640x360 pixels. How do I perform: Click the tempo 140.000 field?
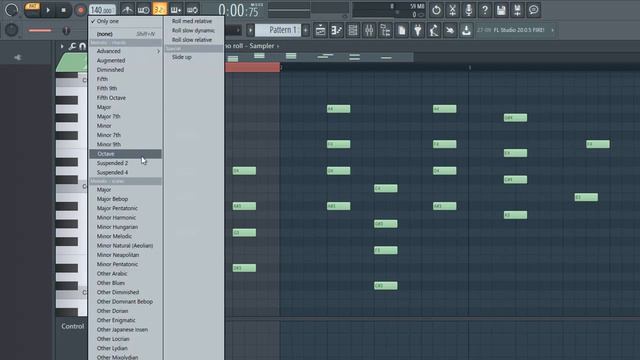102,10
